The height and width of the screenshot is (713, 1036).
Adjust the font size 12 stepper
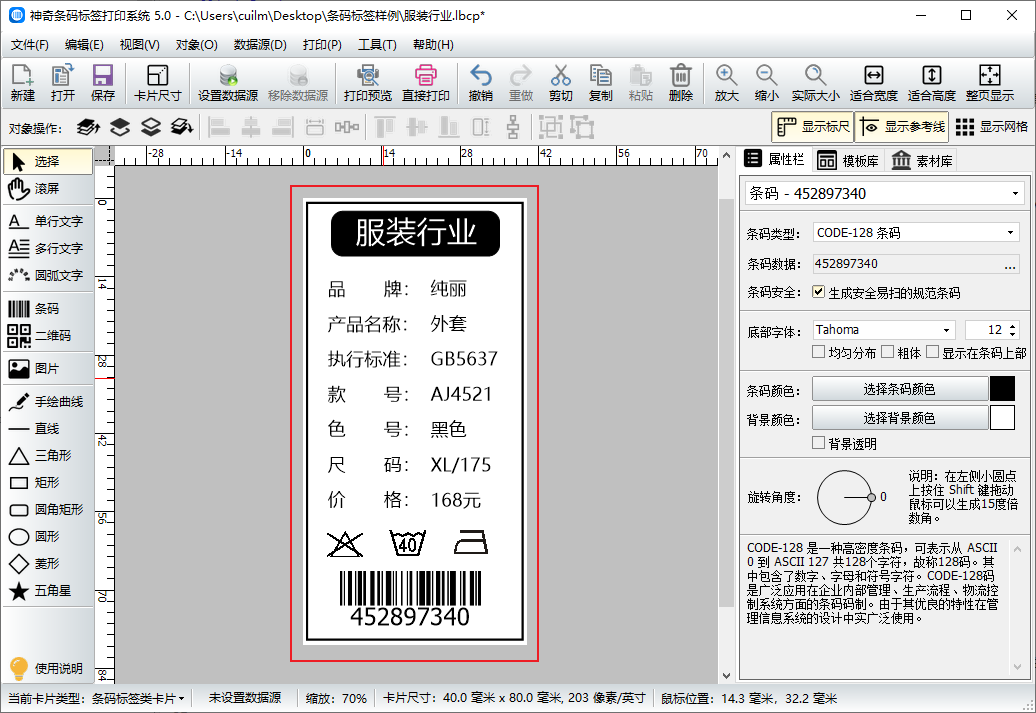[1013, 330]
